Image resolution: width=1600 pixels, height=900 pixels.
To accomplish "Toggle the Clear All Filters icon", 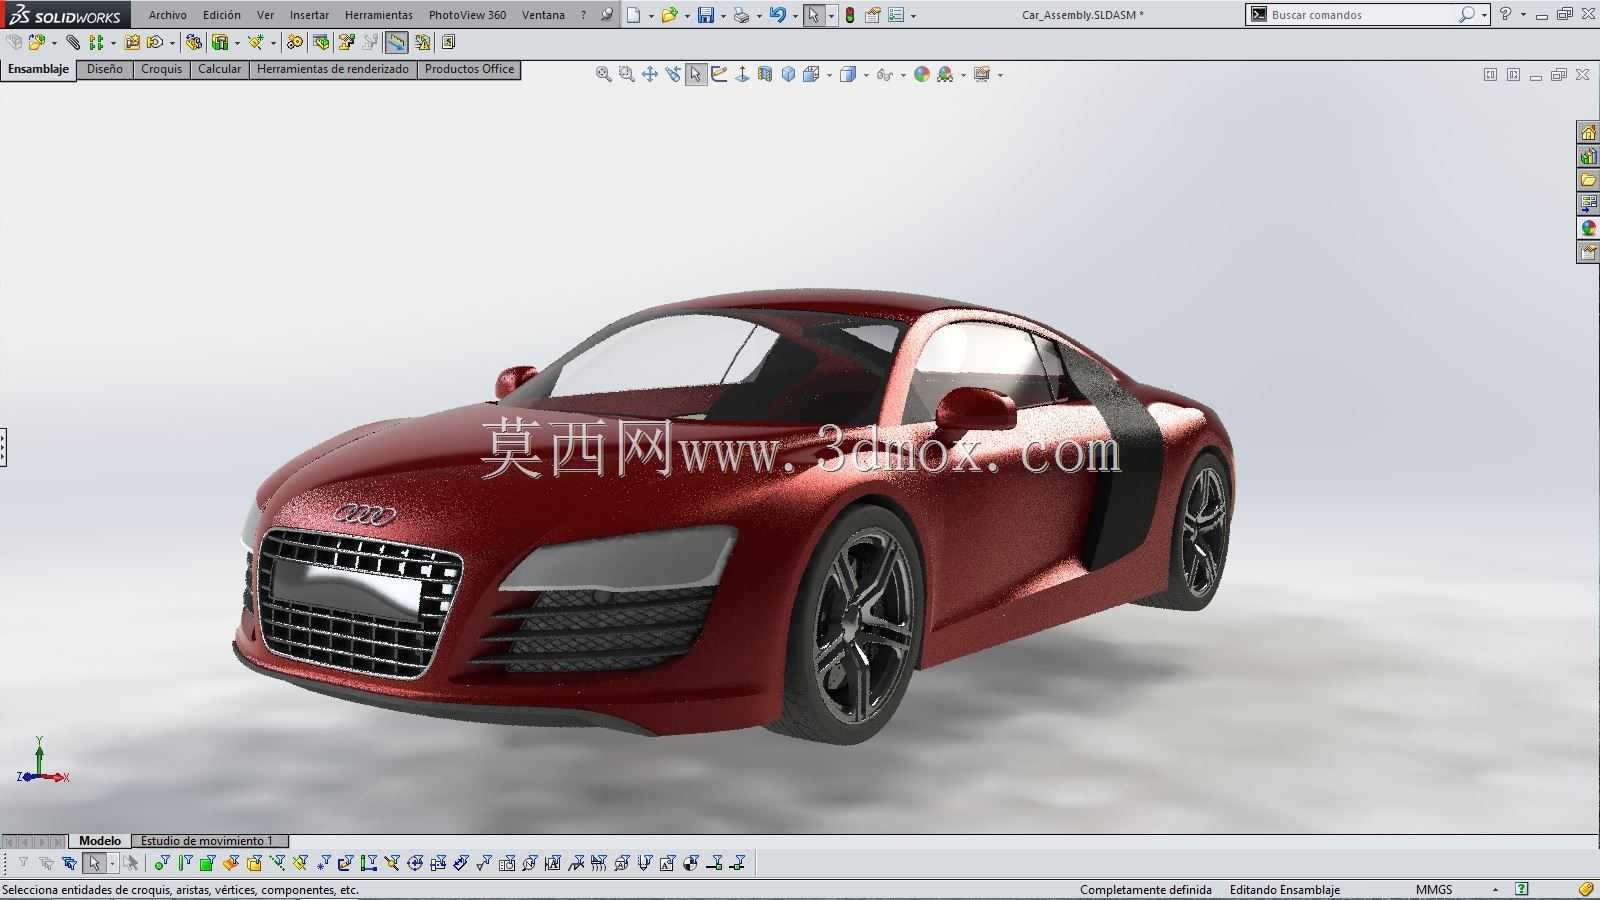I will (46, 863).
